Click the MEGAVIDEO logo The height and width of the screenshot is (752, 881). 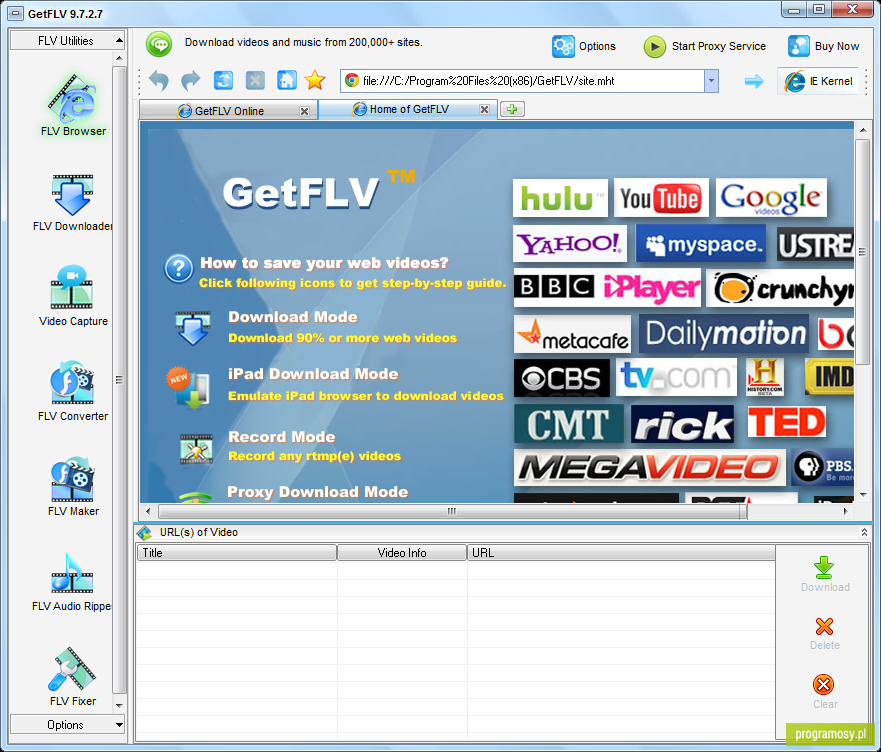coord(650,468)
